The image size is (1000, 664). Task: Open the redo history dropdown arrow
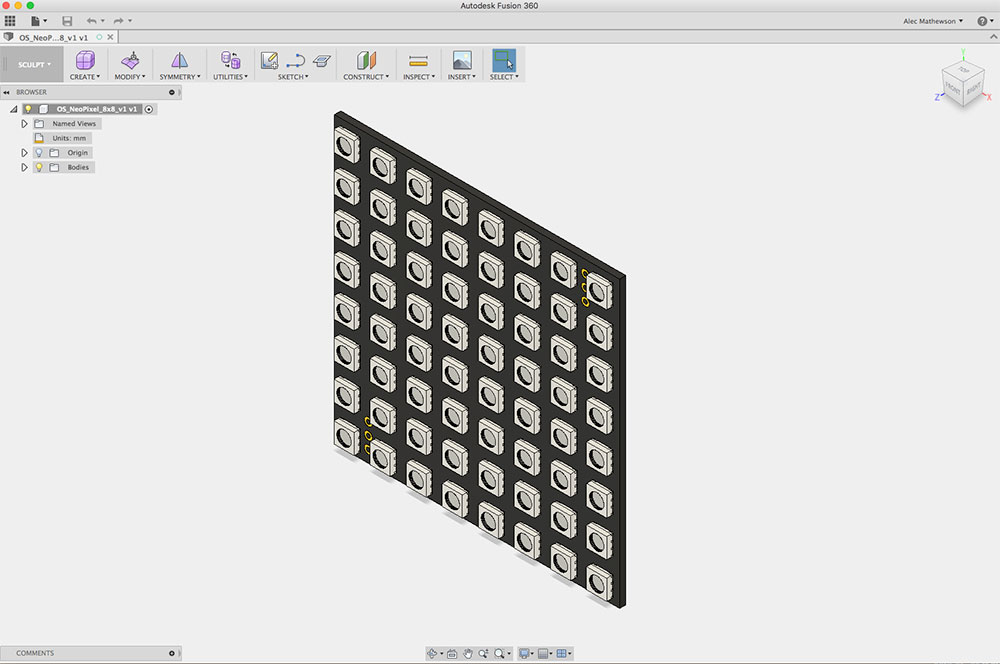129,21
